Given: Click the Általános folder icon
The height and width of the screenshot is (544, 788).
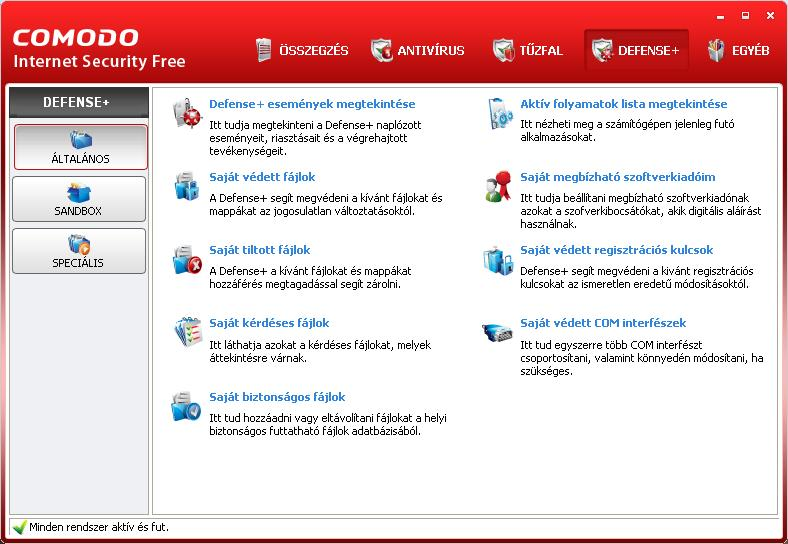Looking at the screenshot, I should click(x=81, y=140).
